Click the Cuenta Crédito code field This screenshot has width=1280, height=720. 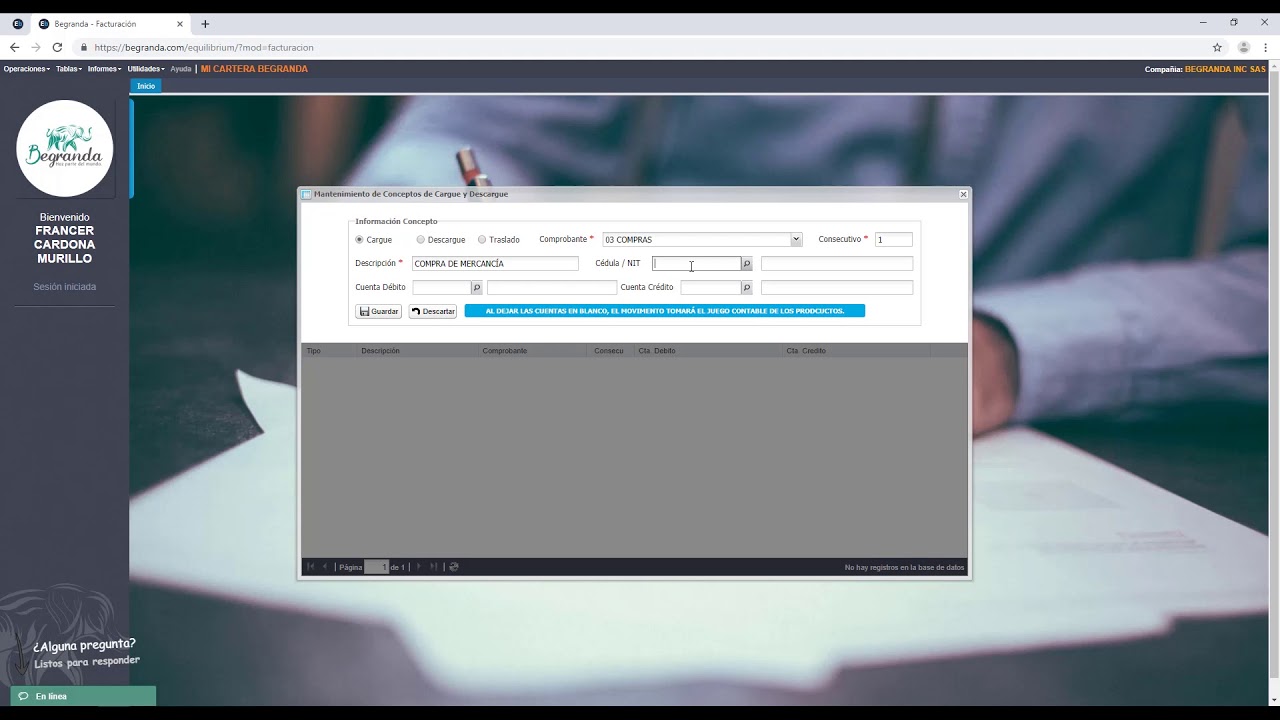711,288
